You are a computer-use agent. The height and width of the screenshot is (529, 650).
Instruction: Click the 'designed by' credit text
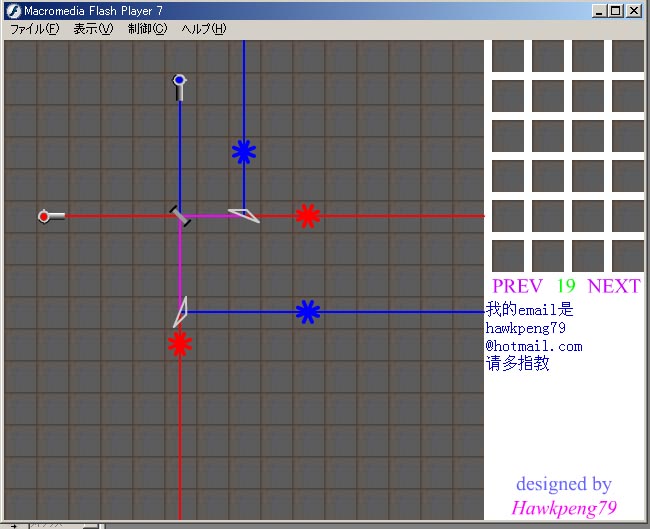coord(564,484)
